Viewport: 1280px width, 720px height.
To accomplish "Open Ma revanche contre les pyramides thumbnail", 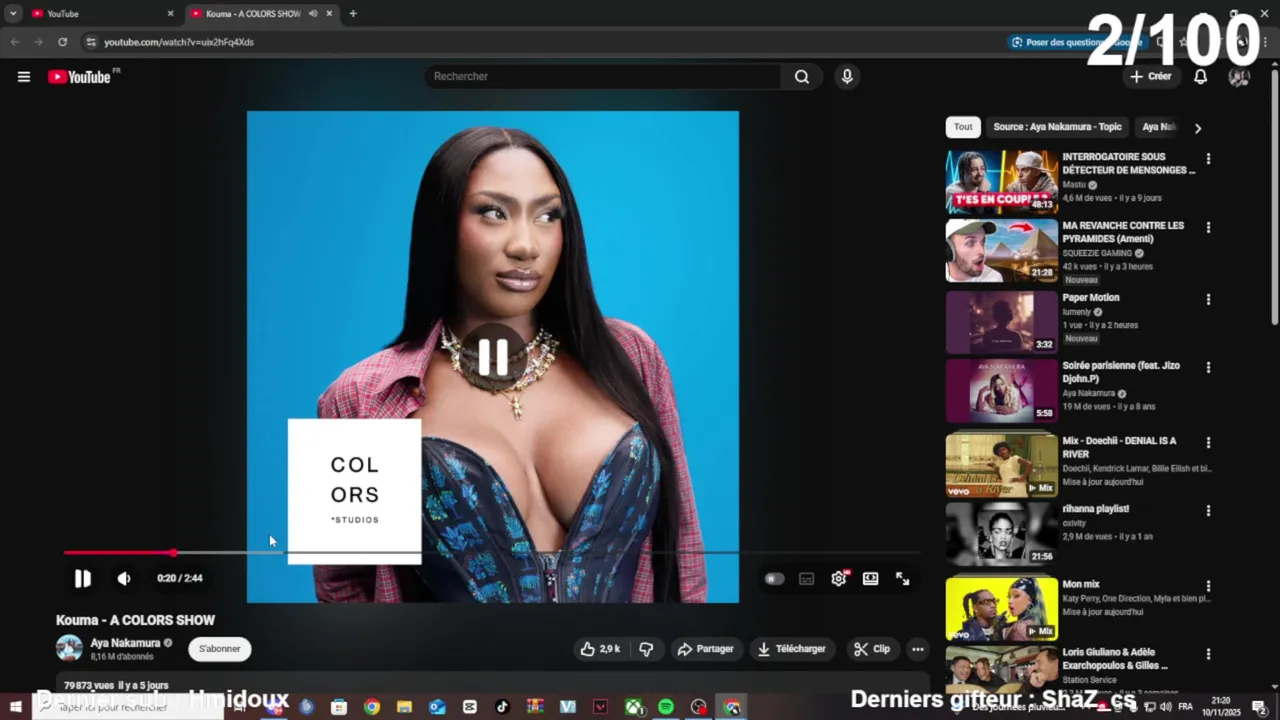I will (1001, 251).
